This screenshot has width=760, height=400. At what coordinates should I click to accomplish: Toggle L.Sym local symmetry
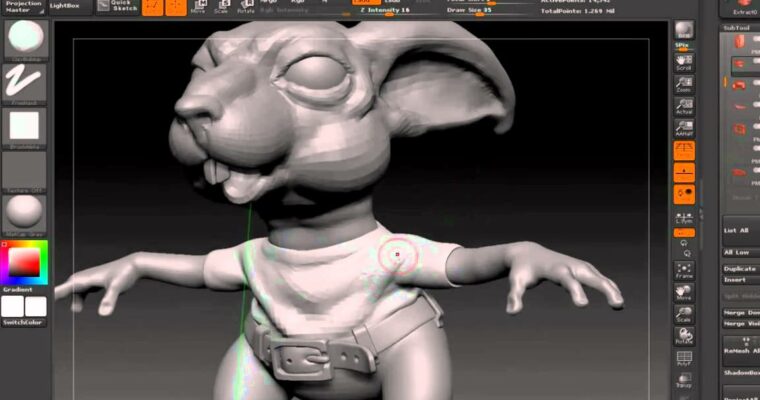pyautogui.click(x=684, y=217)
